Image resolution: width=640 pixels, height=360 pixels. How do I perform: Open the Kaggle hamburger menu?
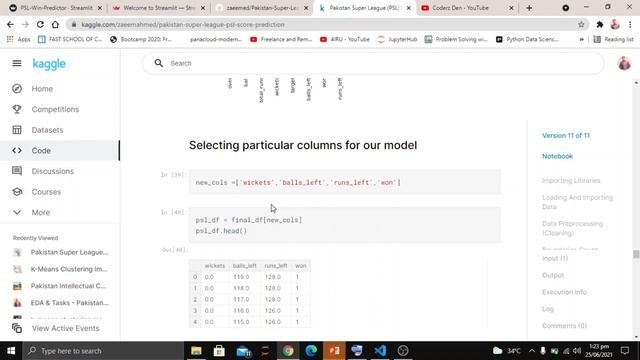tap(17, 63)
